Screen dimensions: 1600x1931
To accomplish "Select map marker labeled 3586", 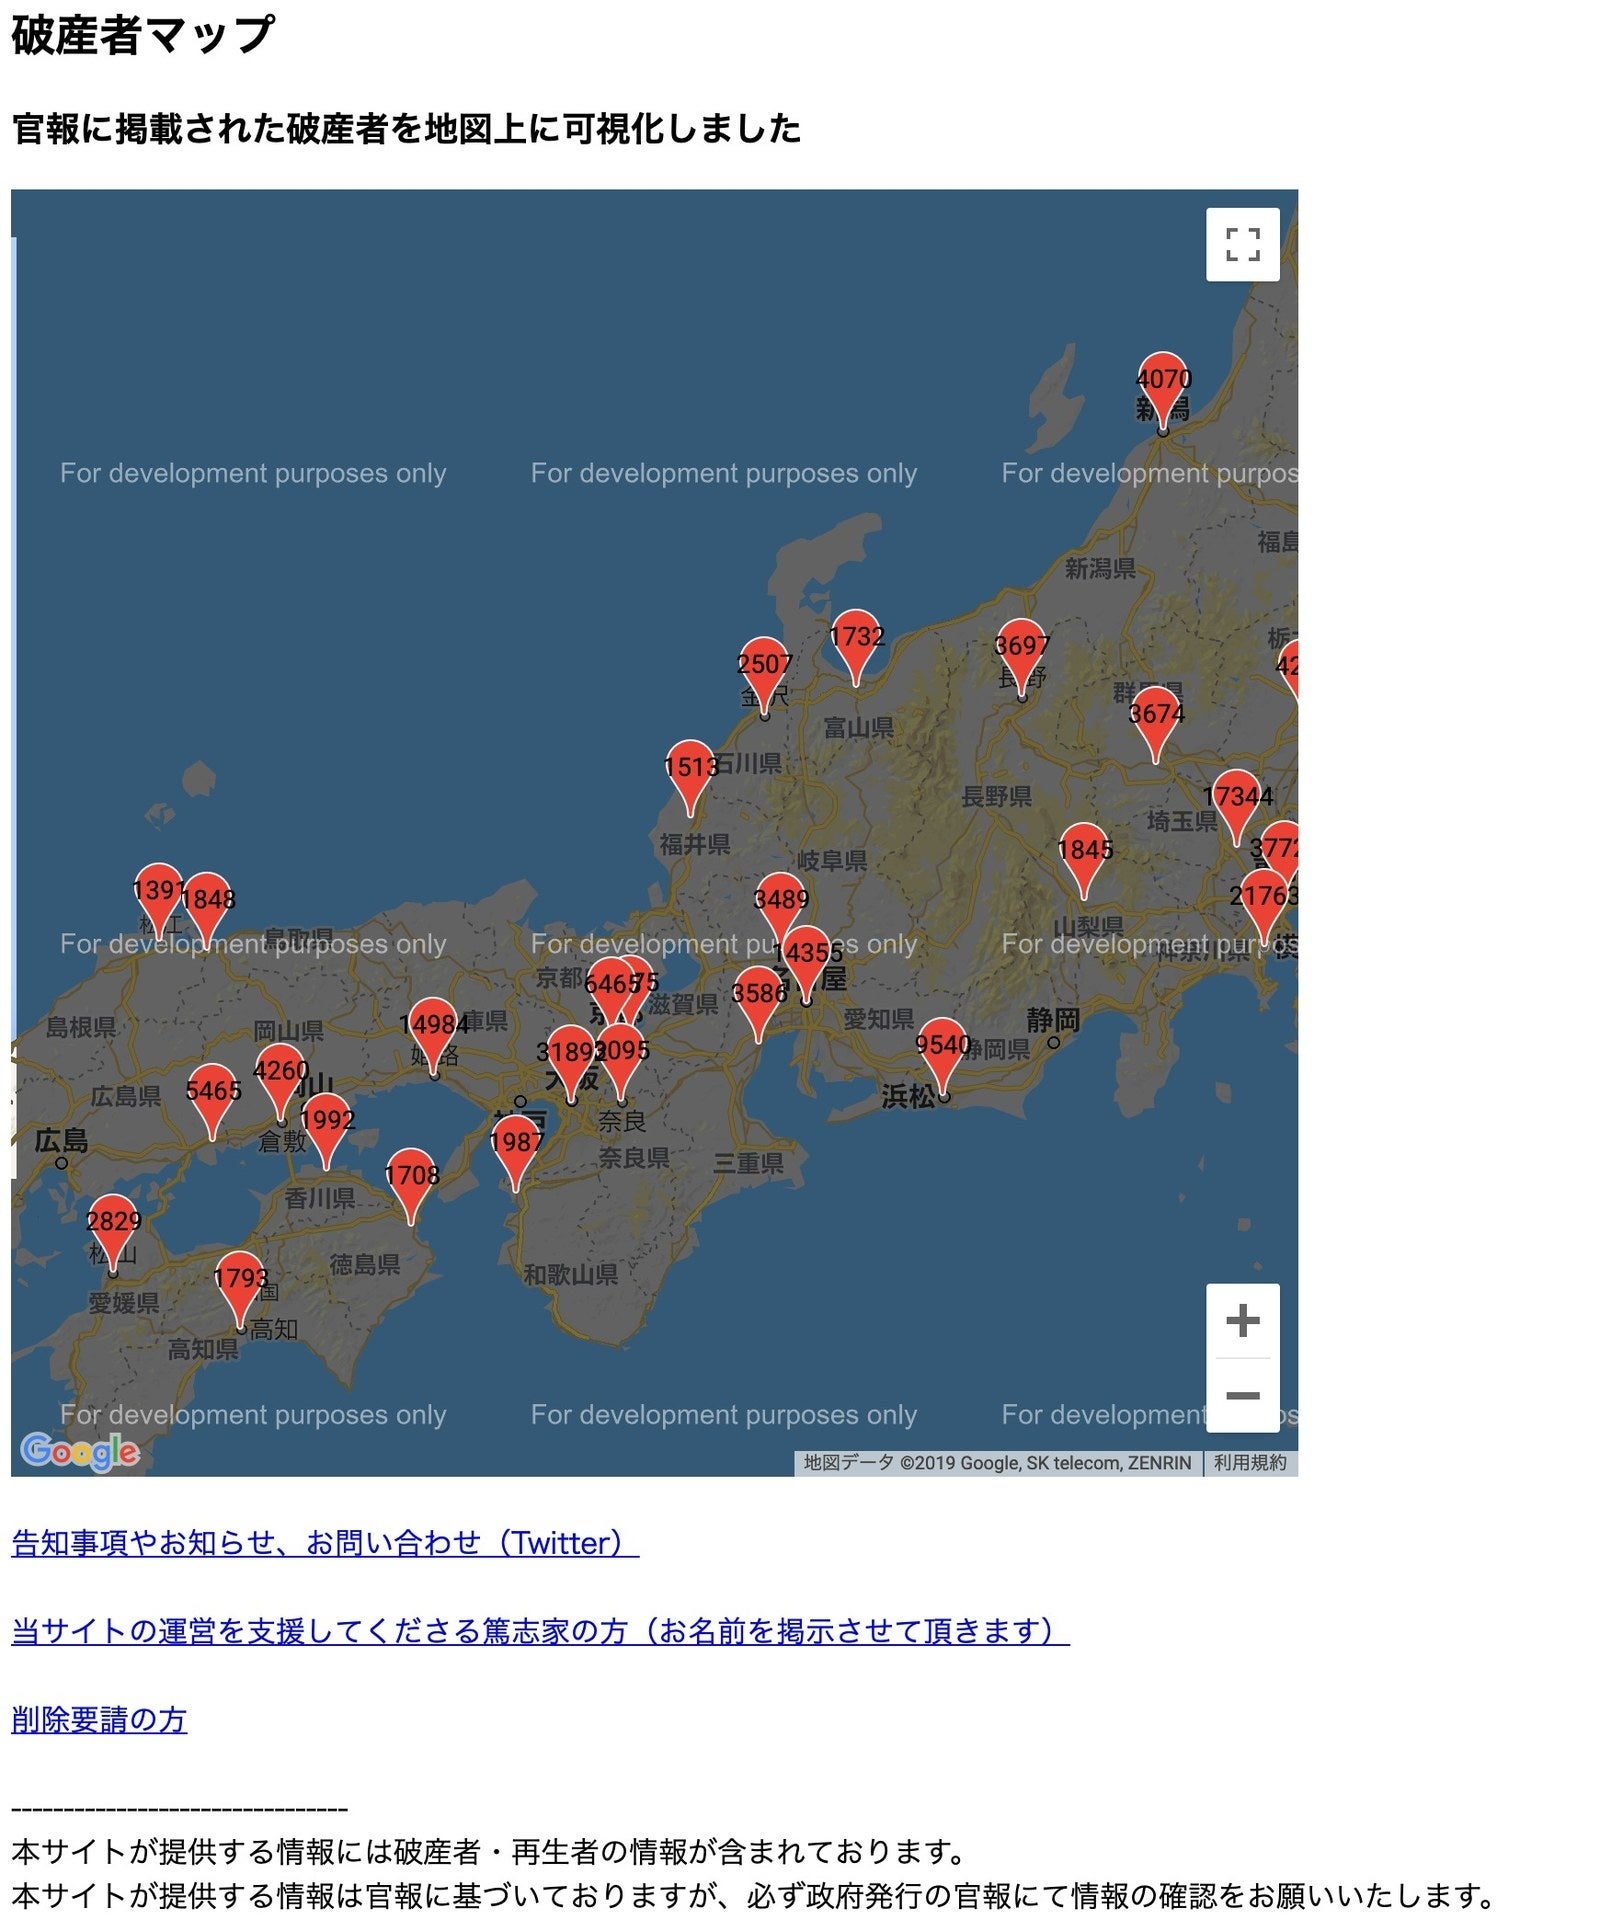I will pyautogui.click(x=757, y=1004).
